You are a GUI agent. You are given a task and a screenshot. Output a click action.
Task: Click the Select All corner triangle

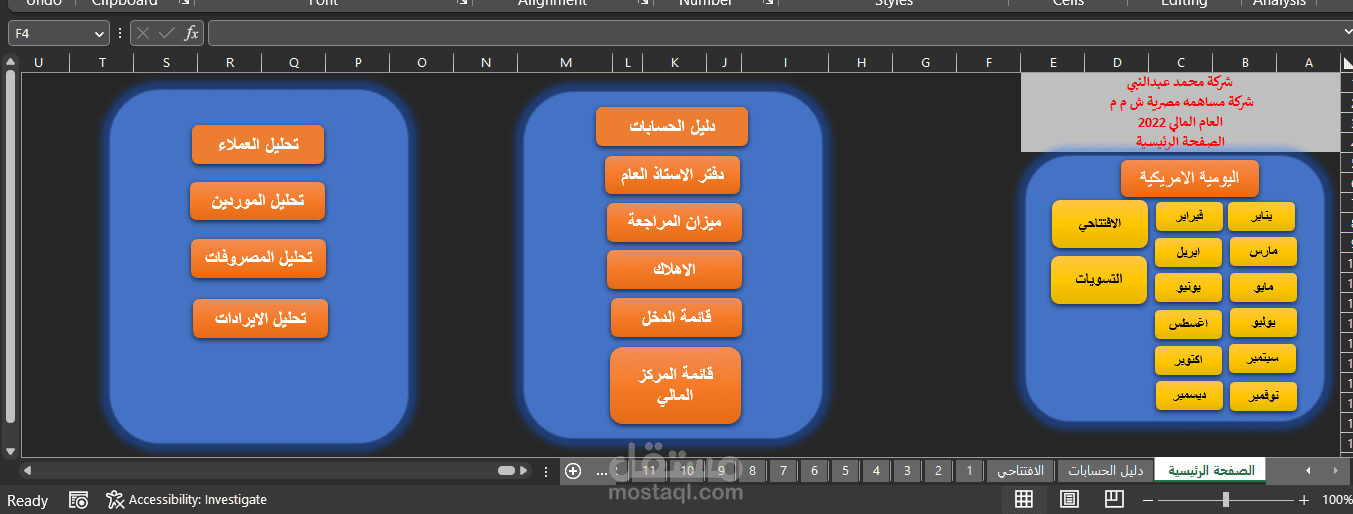(1346, 63)
